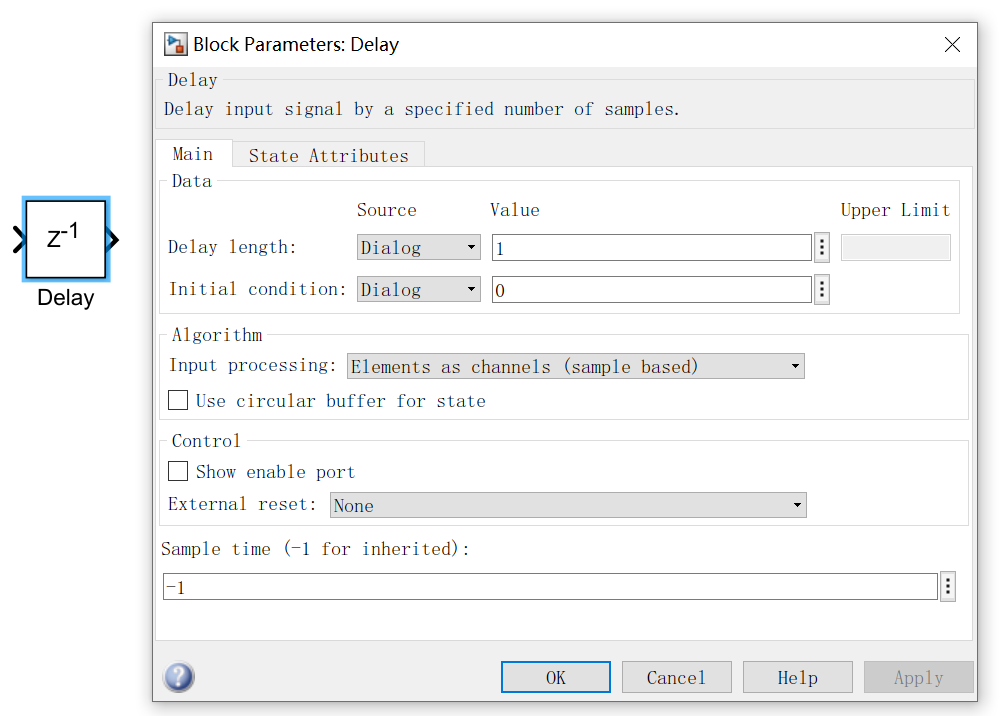Click the Delay block input port arrow
The image size is (1001, 716).
[18, 240]
